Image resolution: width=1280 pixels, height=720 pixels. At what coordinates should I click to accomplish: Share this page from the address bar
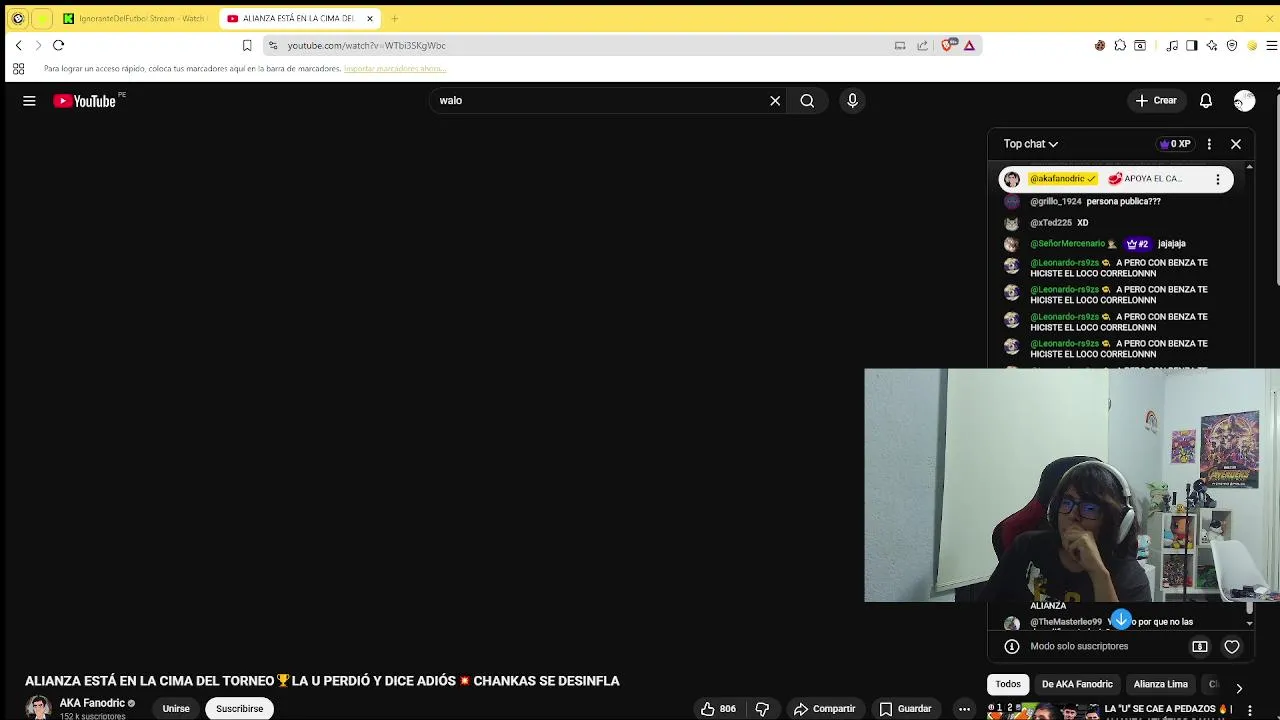[x=922, y=45]
